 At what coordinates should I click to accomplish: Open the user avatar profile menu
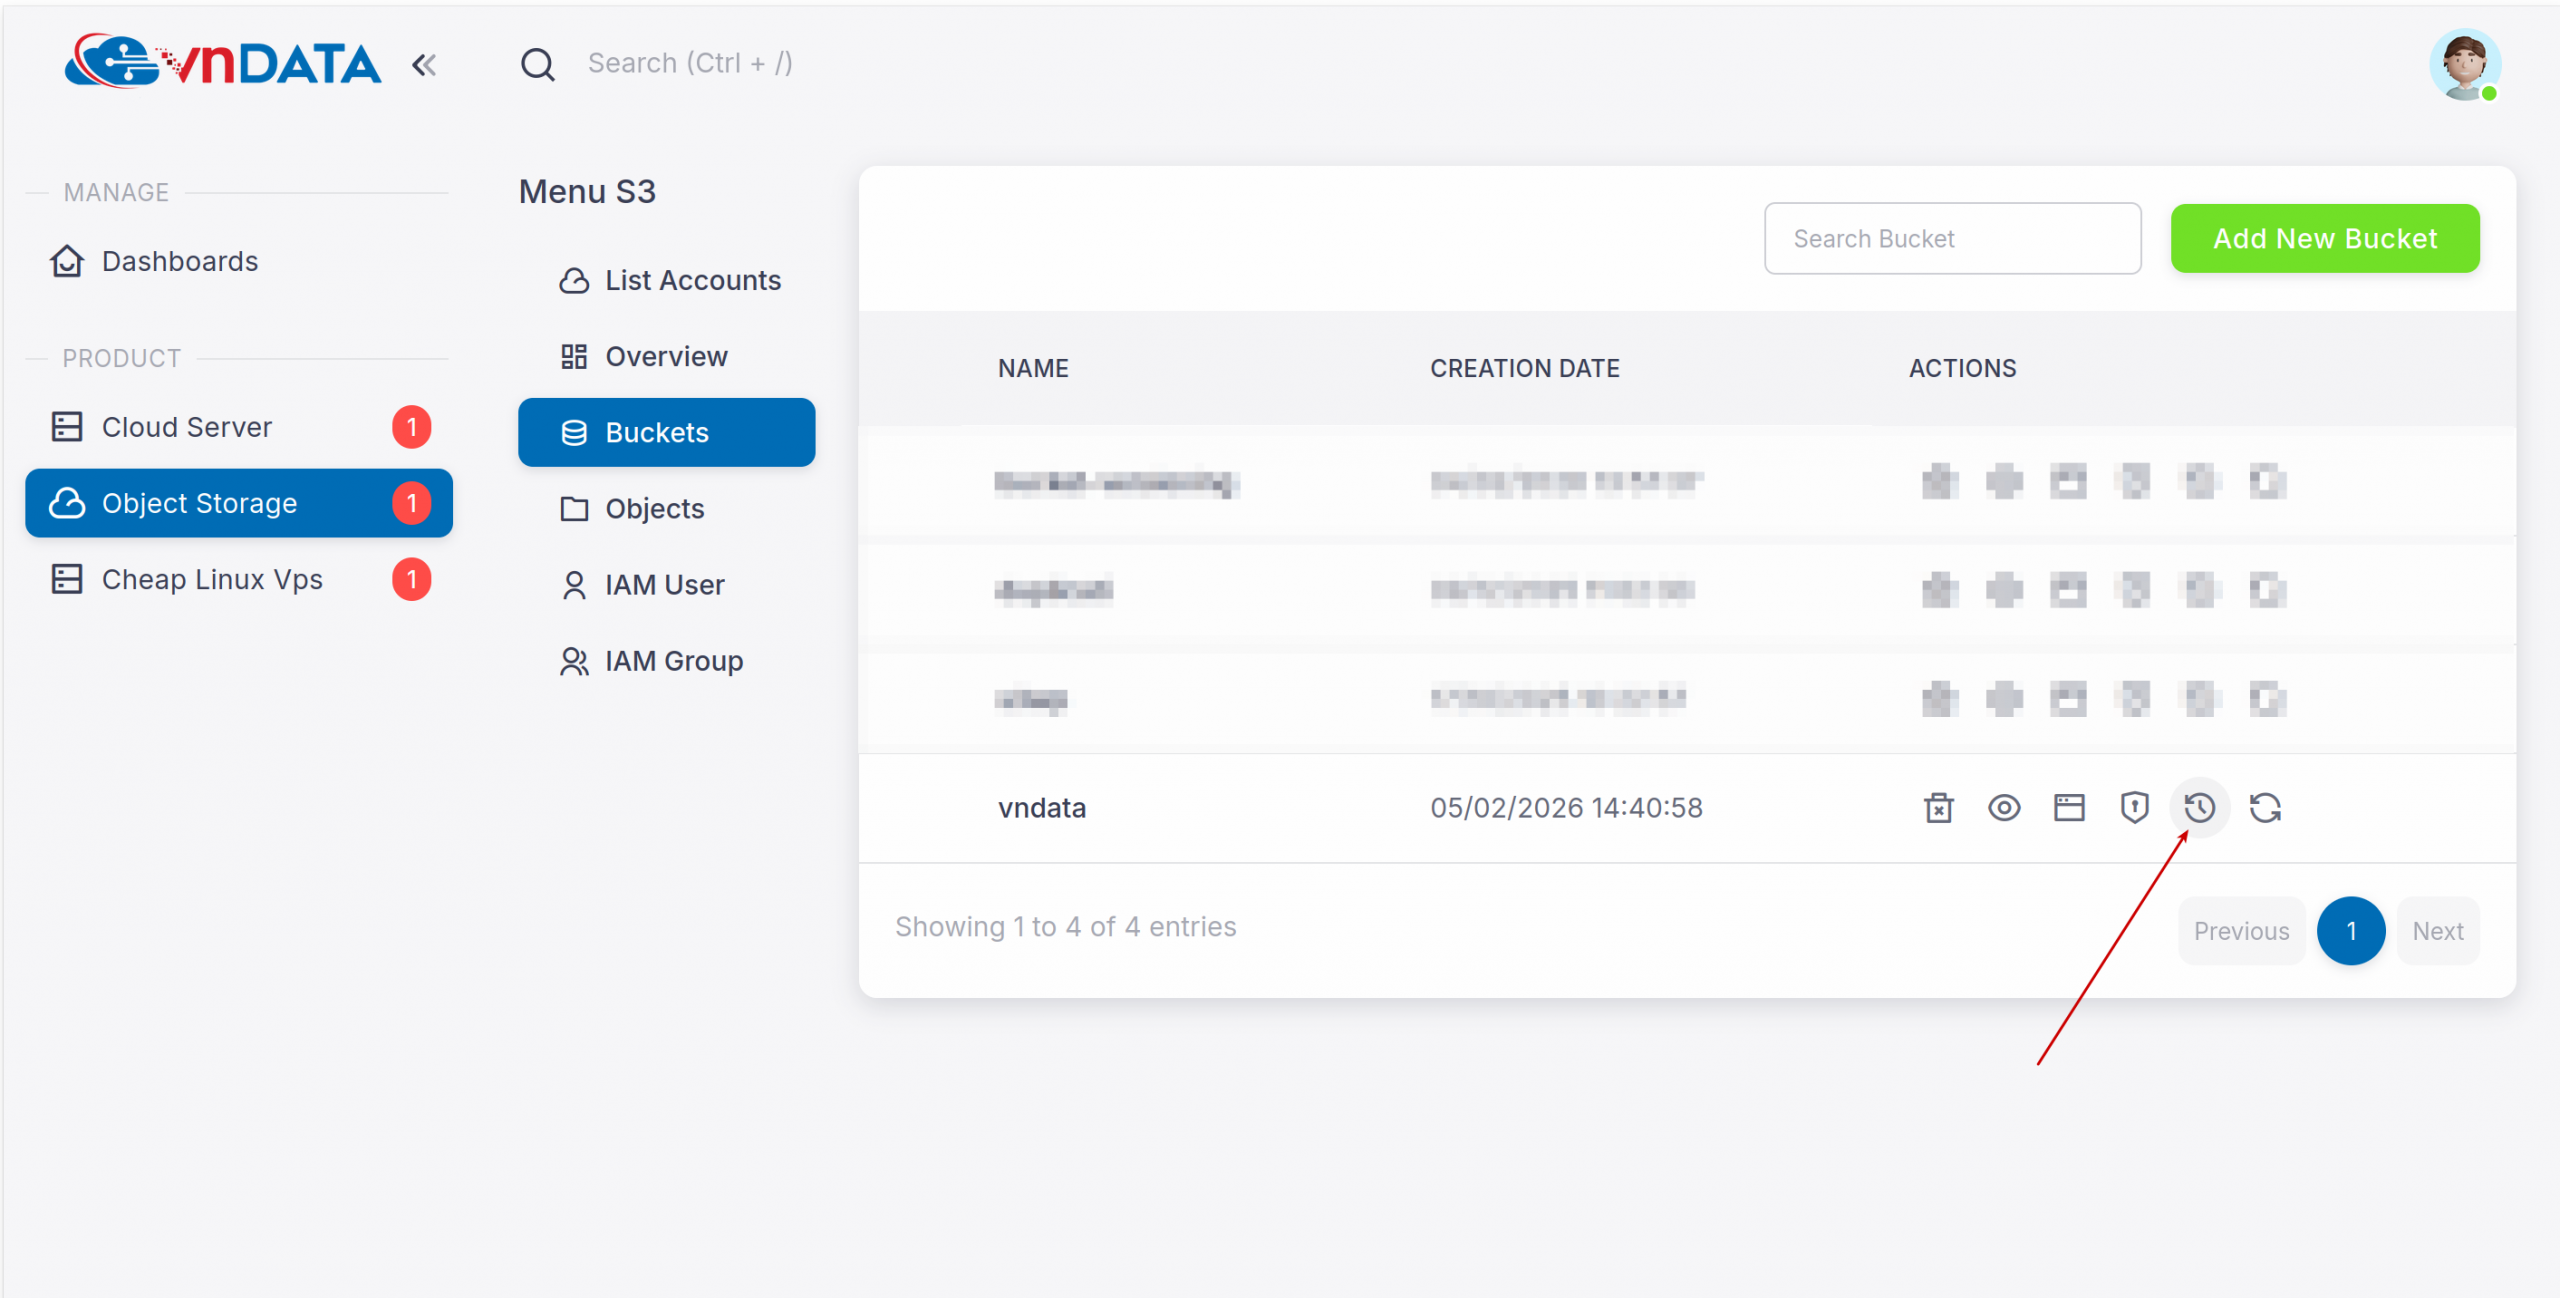[2464, 64]
